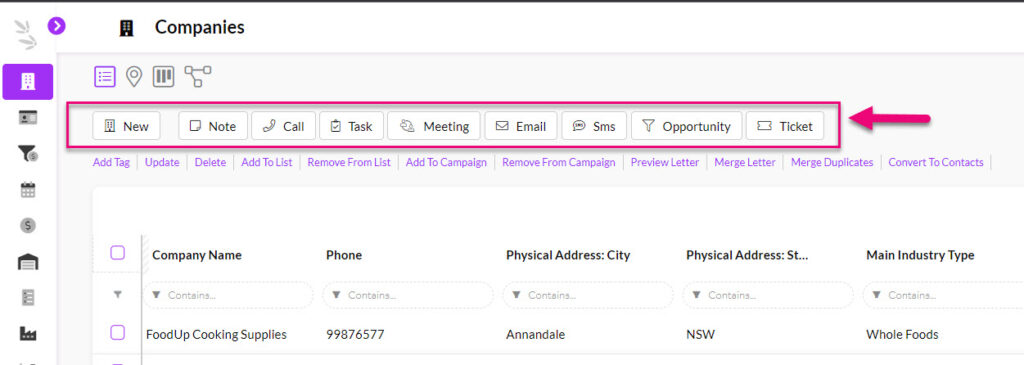Open the filter options funnel beside the checkbox column
Viewport: 1024px width, 365px height.
pos(118,295)
